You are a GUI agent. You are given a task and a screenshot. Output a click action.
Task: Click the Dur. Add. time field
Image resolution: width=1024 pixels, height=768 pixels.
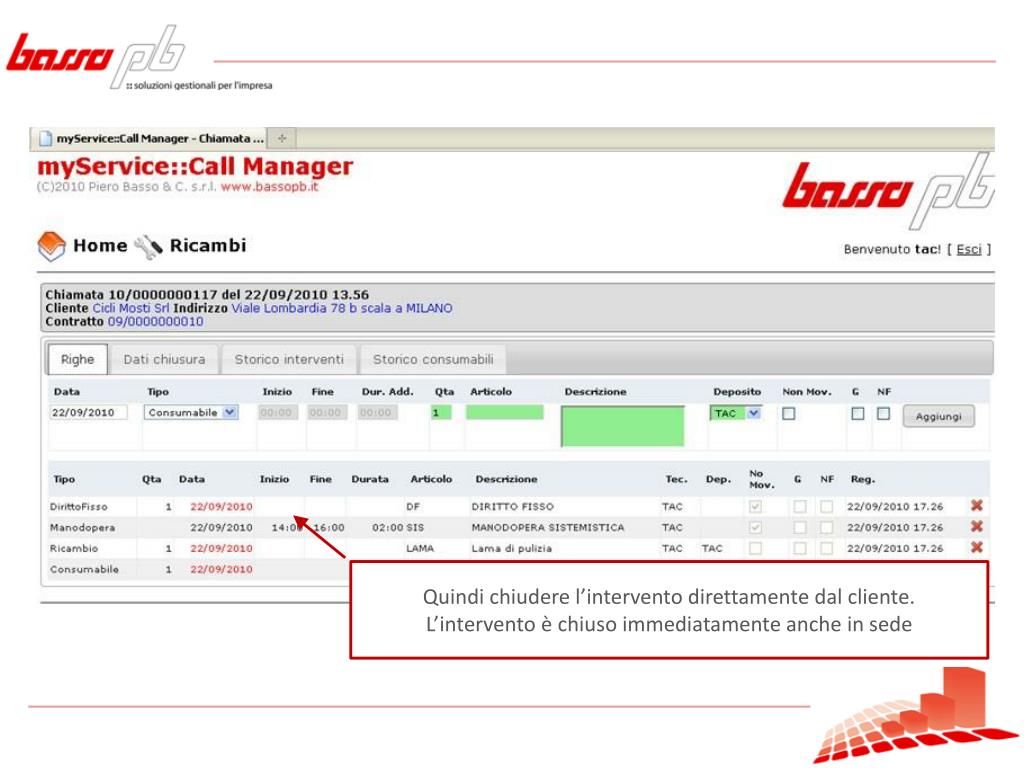(377, 413)
